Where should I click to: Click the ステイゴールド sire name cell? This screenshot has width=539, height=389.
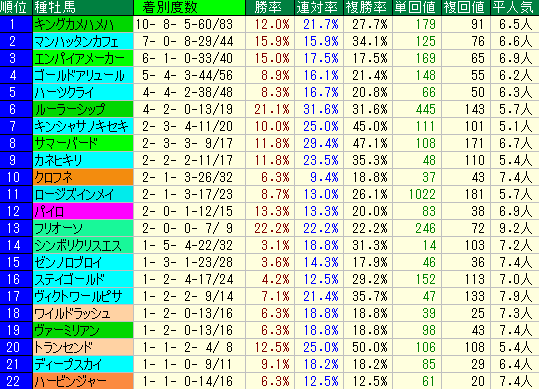[x=83, y=279]
